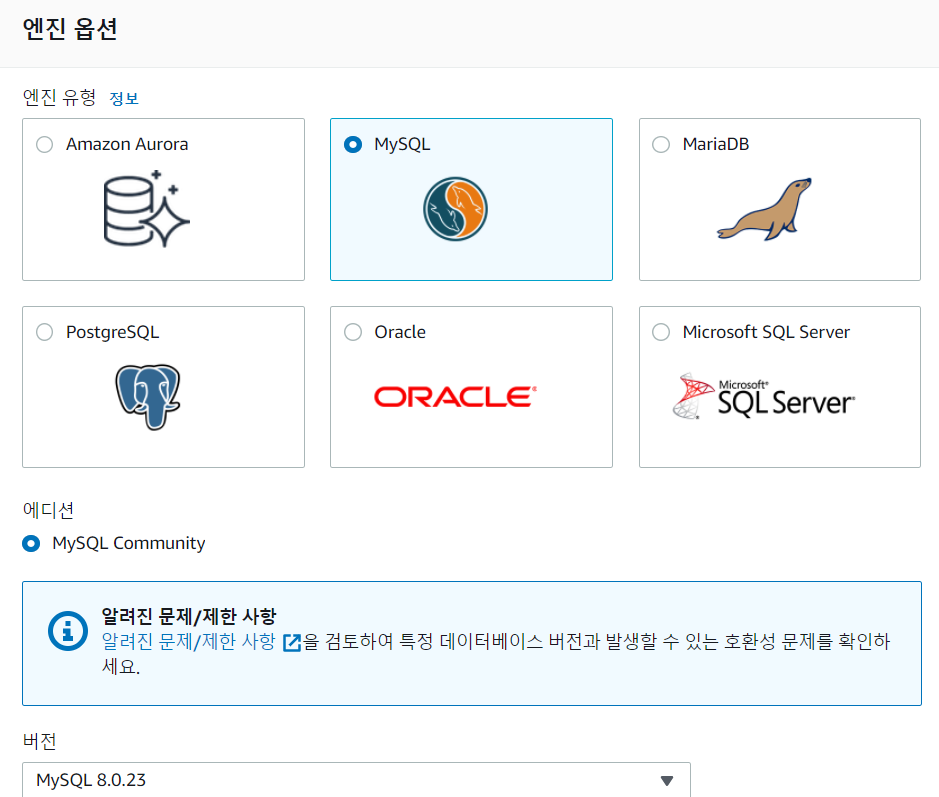Click the MySQL Community label text
The height and width of the screenshot is (797, 939).
coord(129,543)
